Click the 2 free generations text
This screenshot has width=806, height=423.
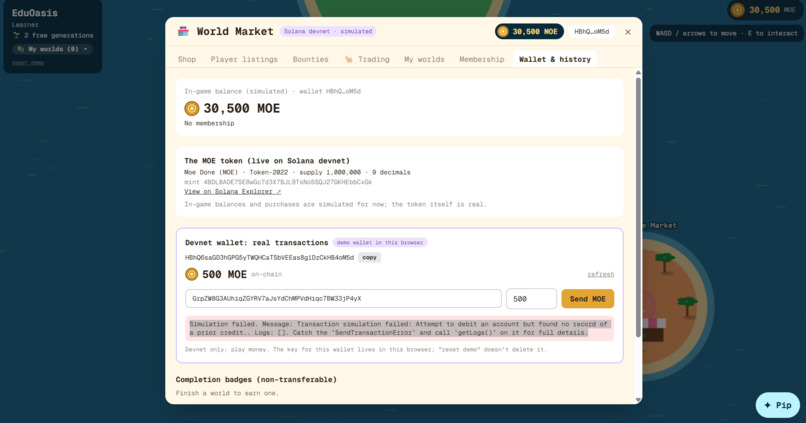tap(59, 35)
